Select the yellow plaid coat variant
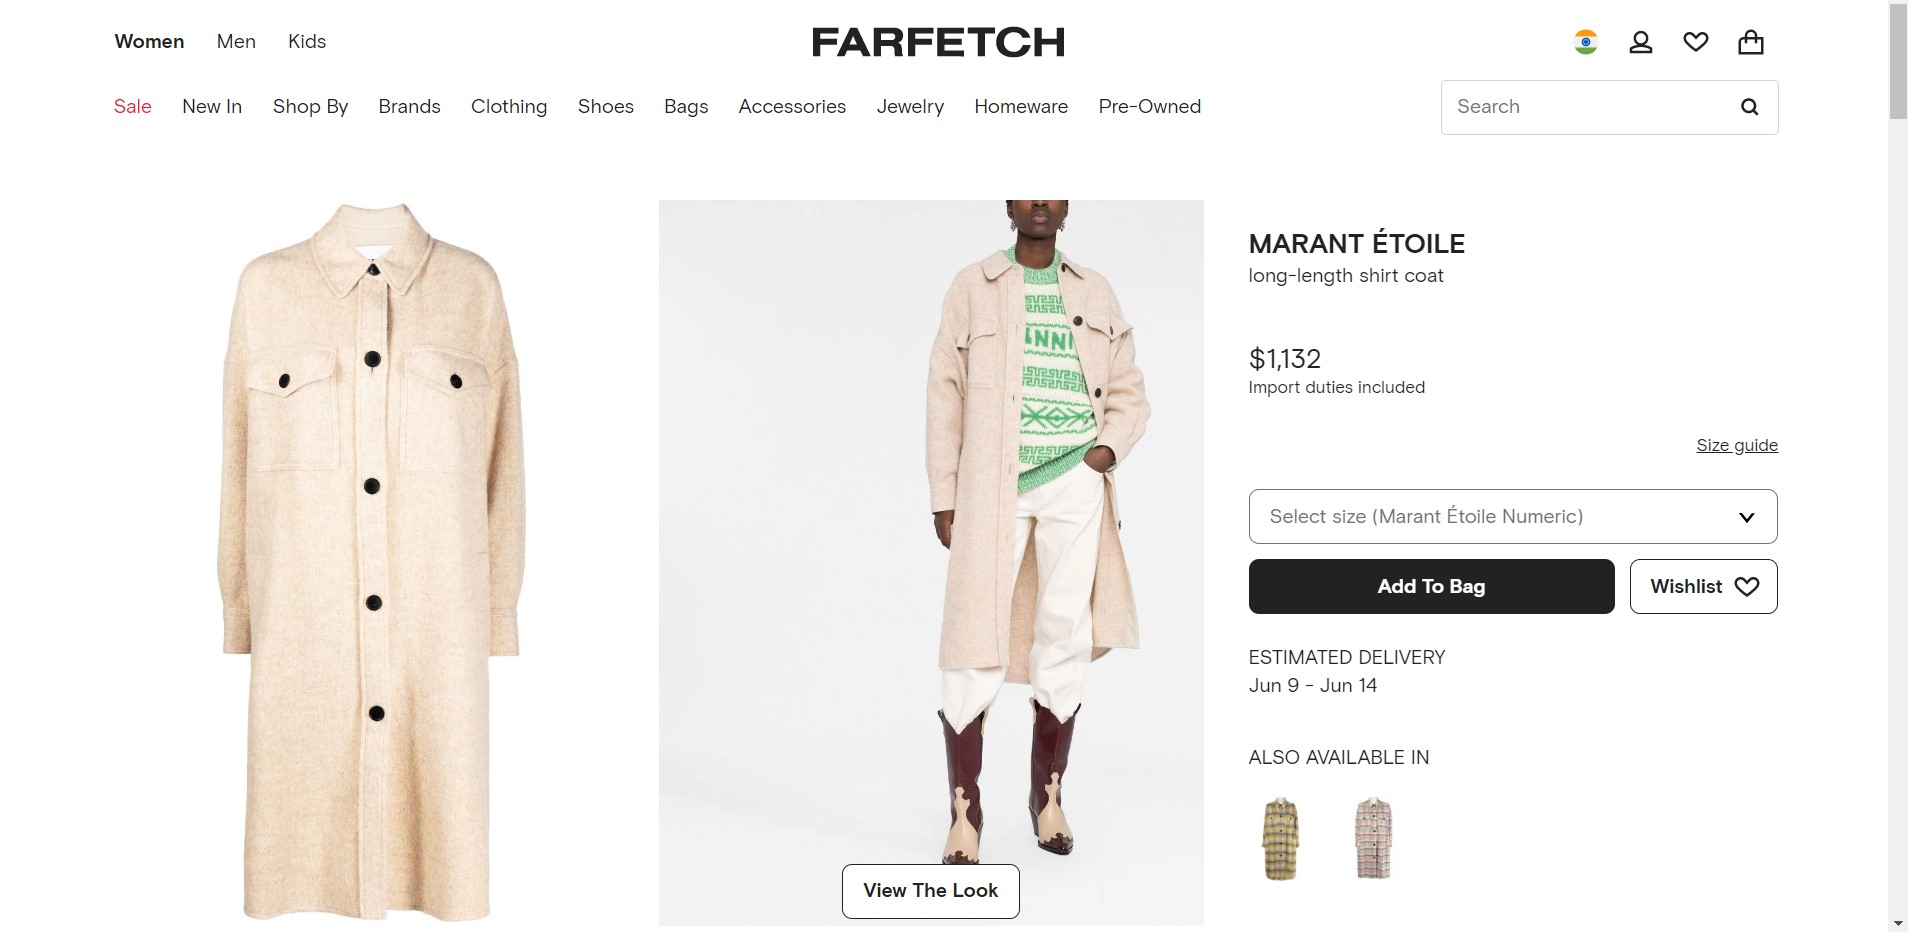Screen dimensions: 1908x932 point(1280,838)
